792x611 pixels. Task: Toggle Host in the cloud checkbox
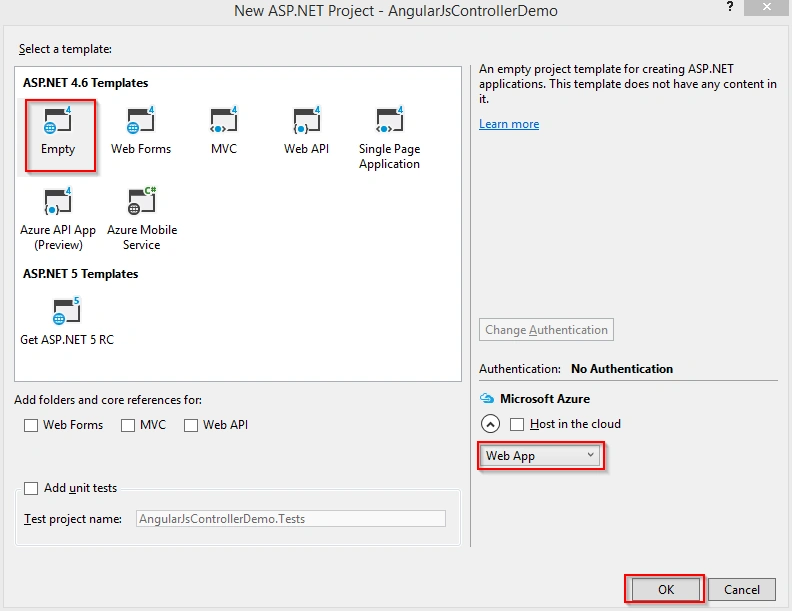tap(517, 424)
